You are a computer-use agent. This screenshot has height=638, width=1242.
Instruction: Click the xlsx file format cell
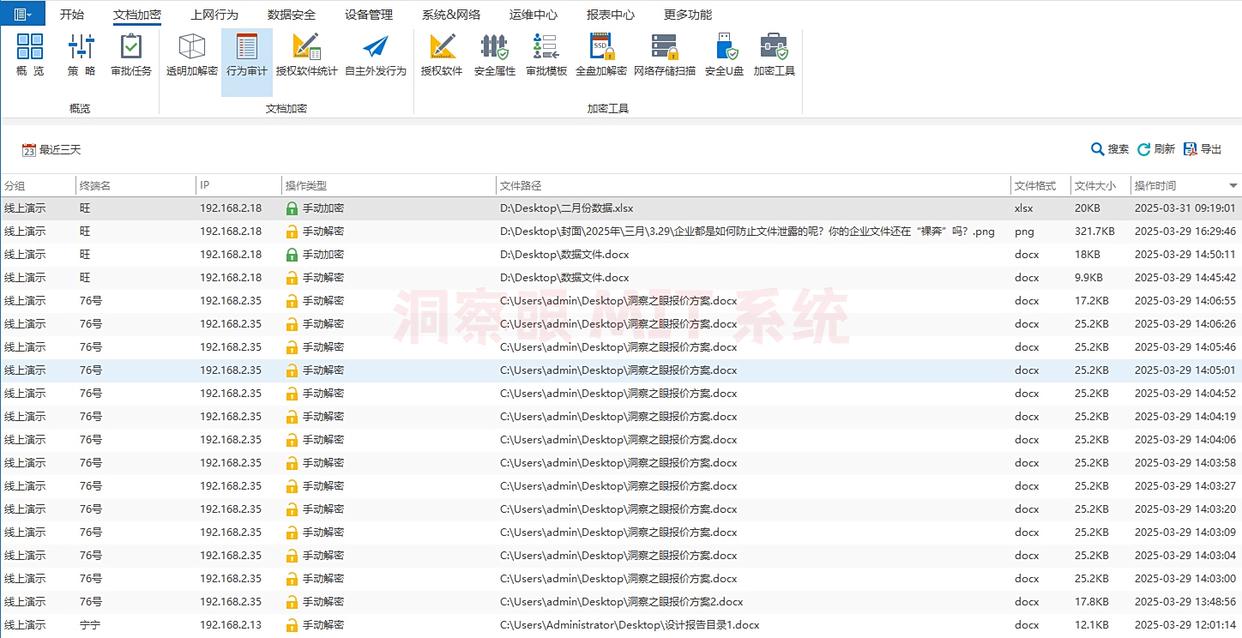click(x=1023, y=208)
